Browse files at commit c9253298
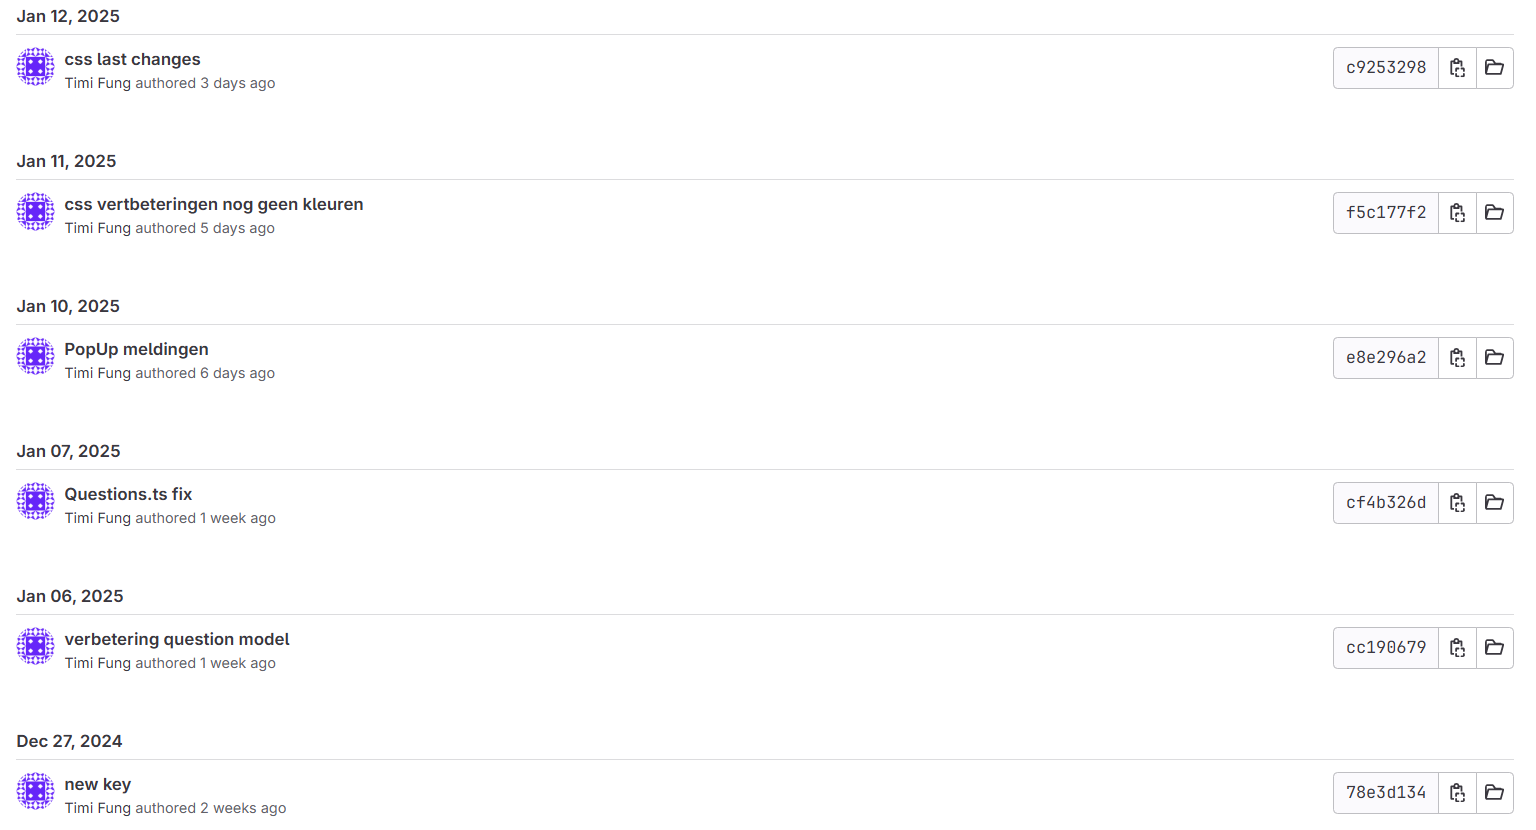The width and height of the screenshot is (1536, 830). (x=1494, y=68)
